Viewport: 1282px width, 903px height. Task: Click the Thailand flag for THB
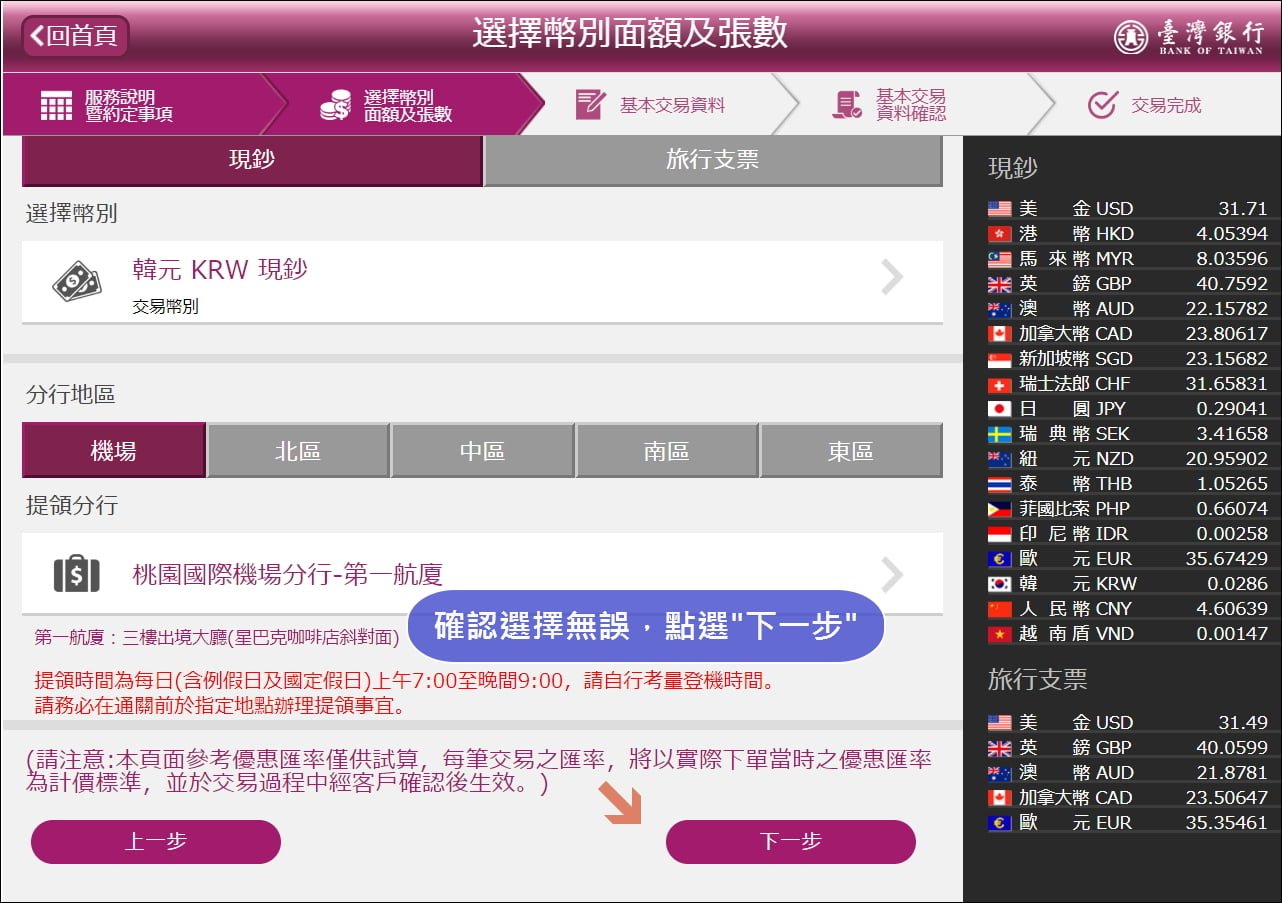click(1000, 484)
